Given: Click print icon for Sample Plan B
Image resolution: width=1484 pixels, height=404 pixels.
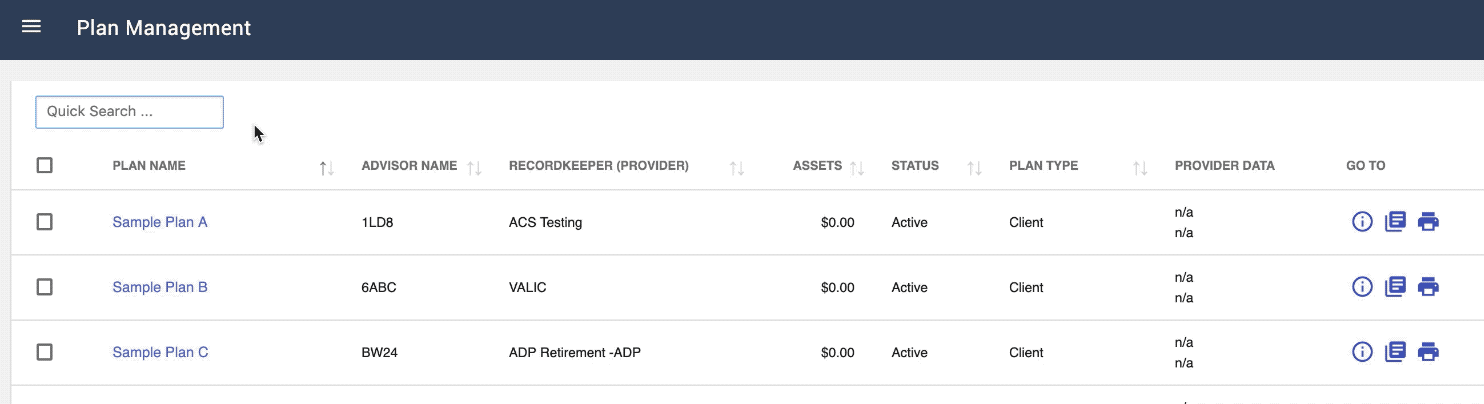Looking at the screenshot, I should [1429, 287].
